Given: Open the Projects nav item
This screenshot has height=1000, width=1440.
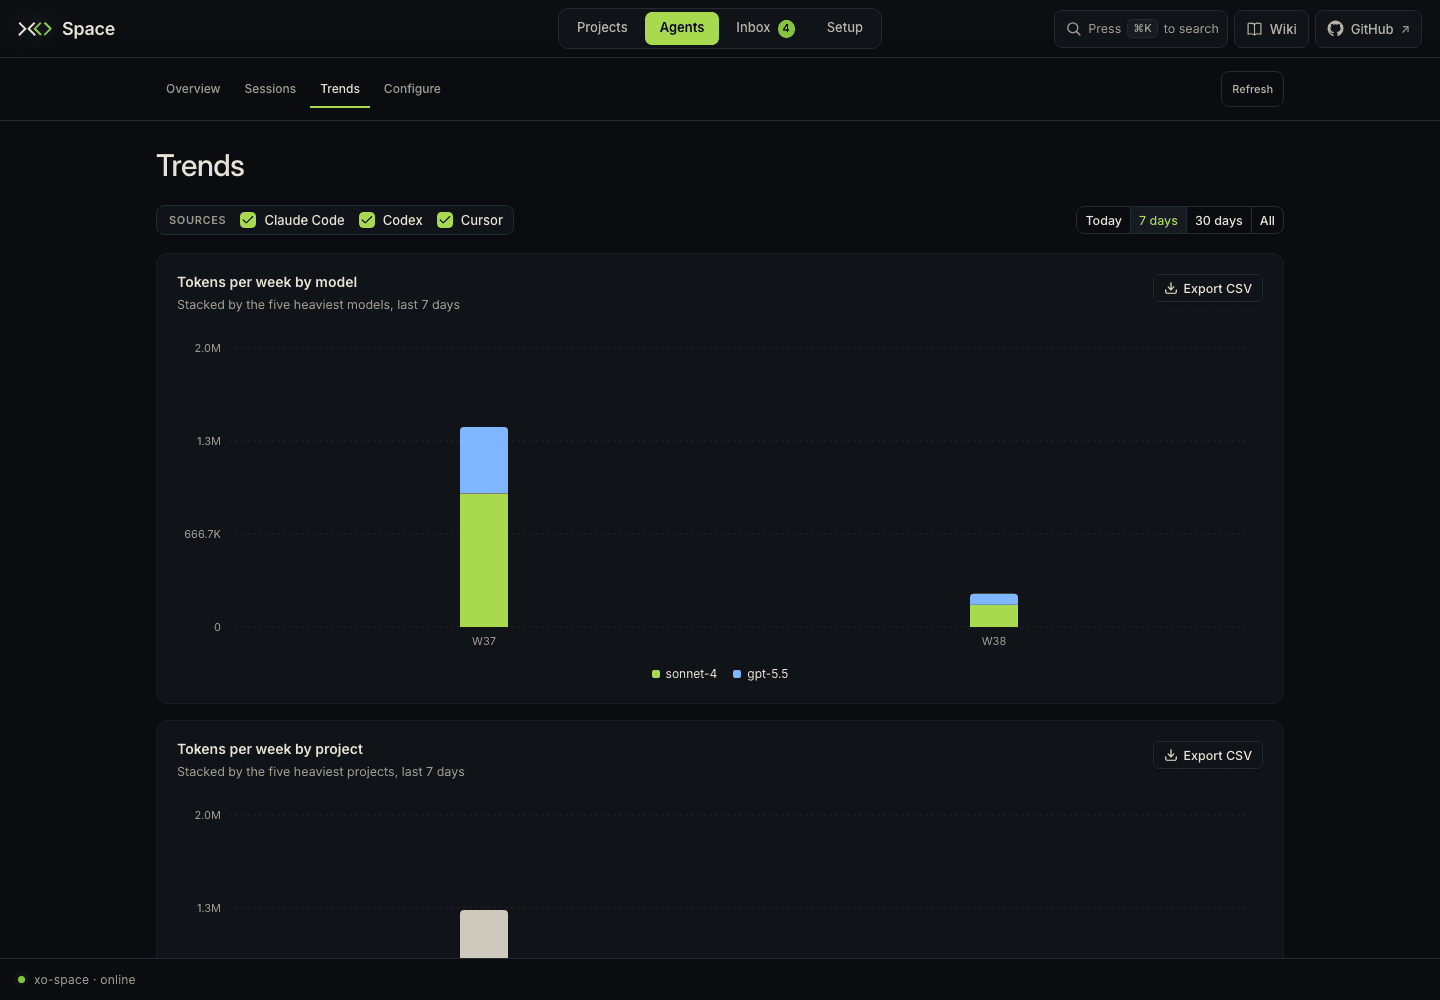Looking at the screenshot, I should pos(602,28).
